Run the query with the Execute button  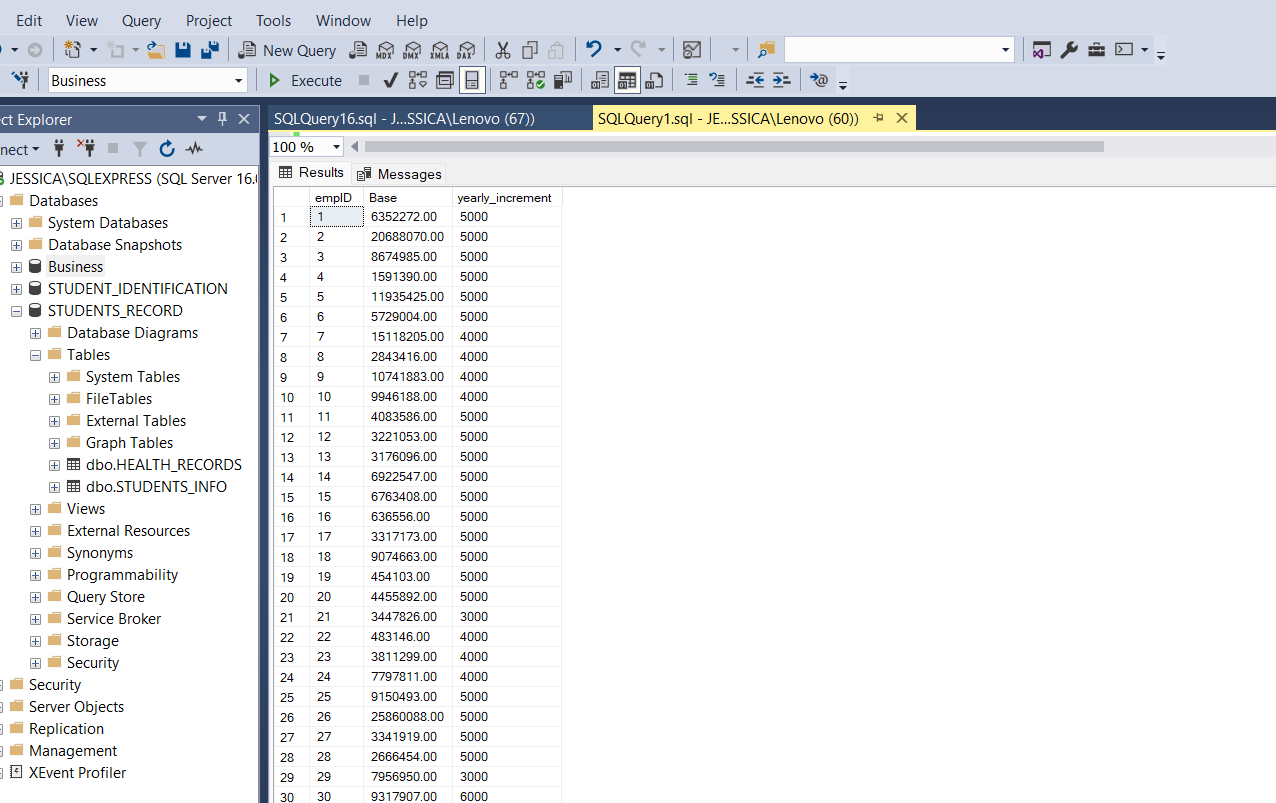coord(306,80)
